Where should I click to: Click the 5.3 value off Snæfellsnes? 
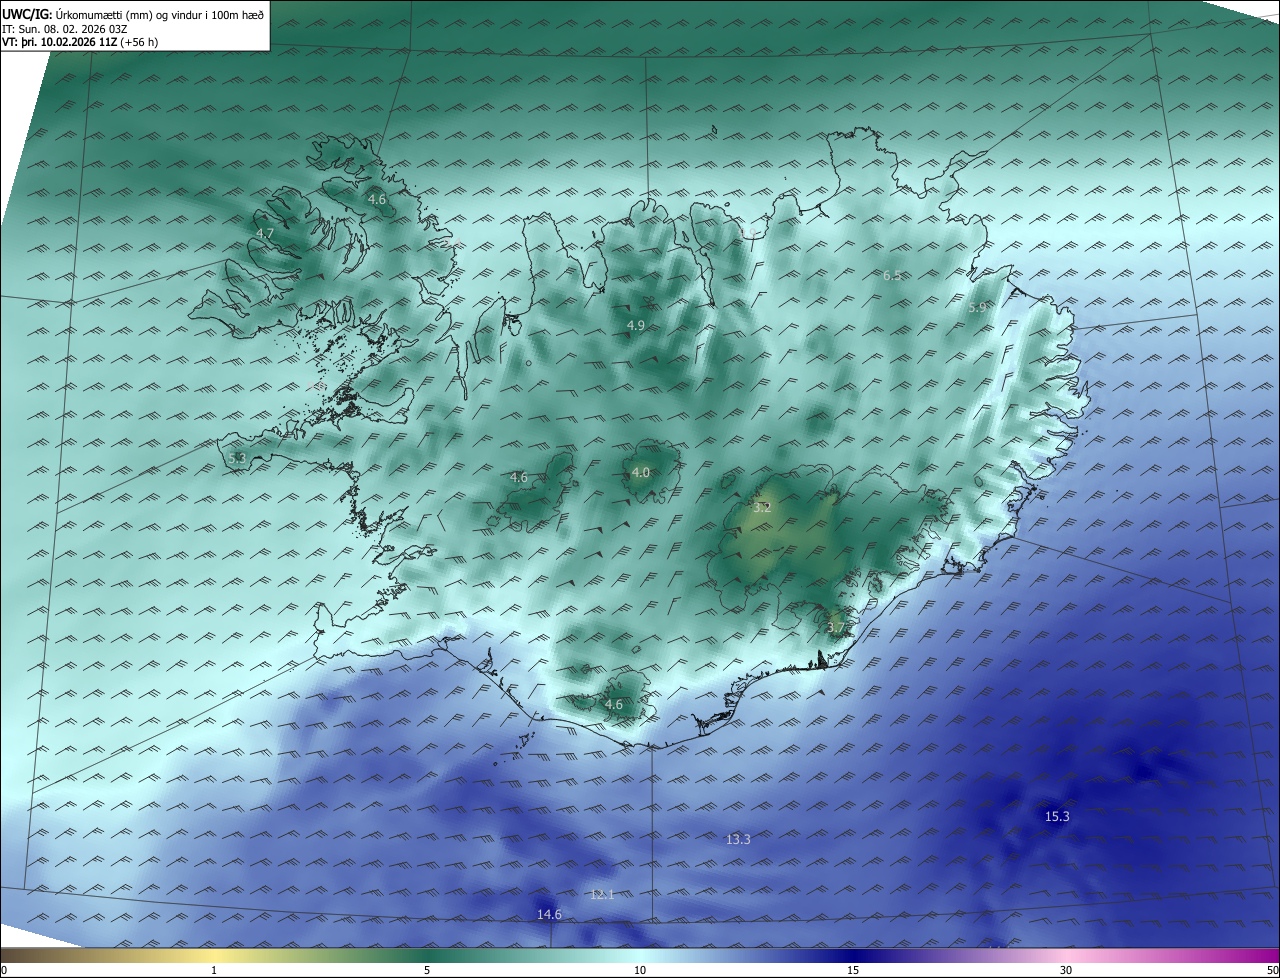click(x=237, y=458)
